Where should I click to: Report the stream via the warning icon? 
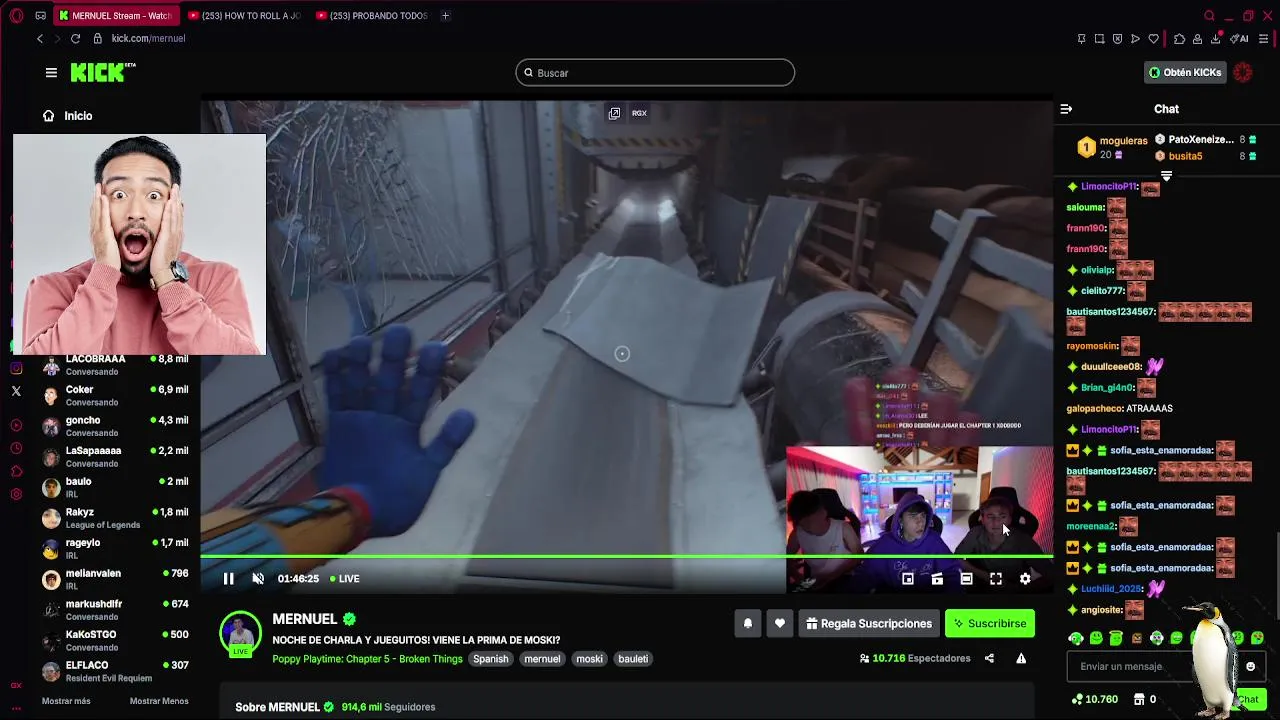tap(1021, 658)
